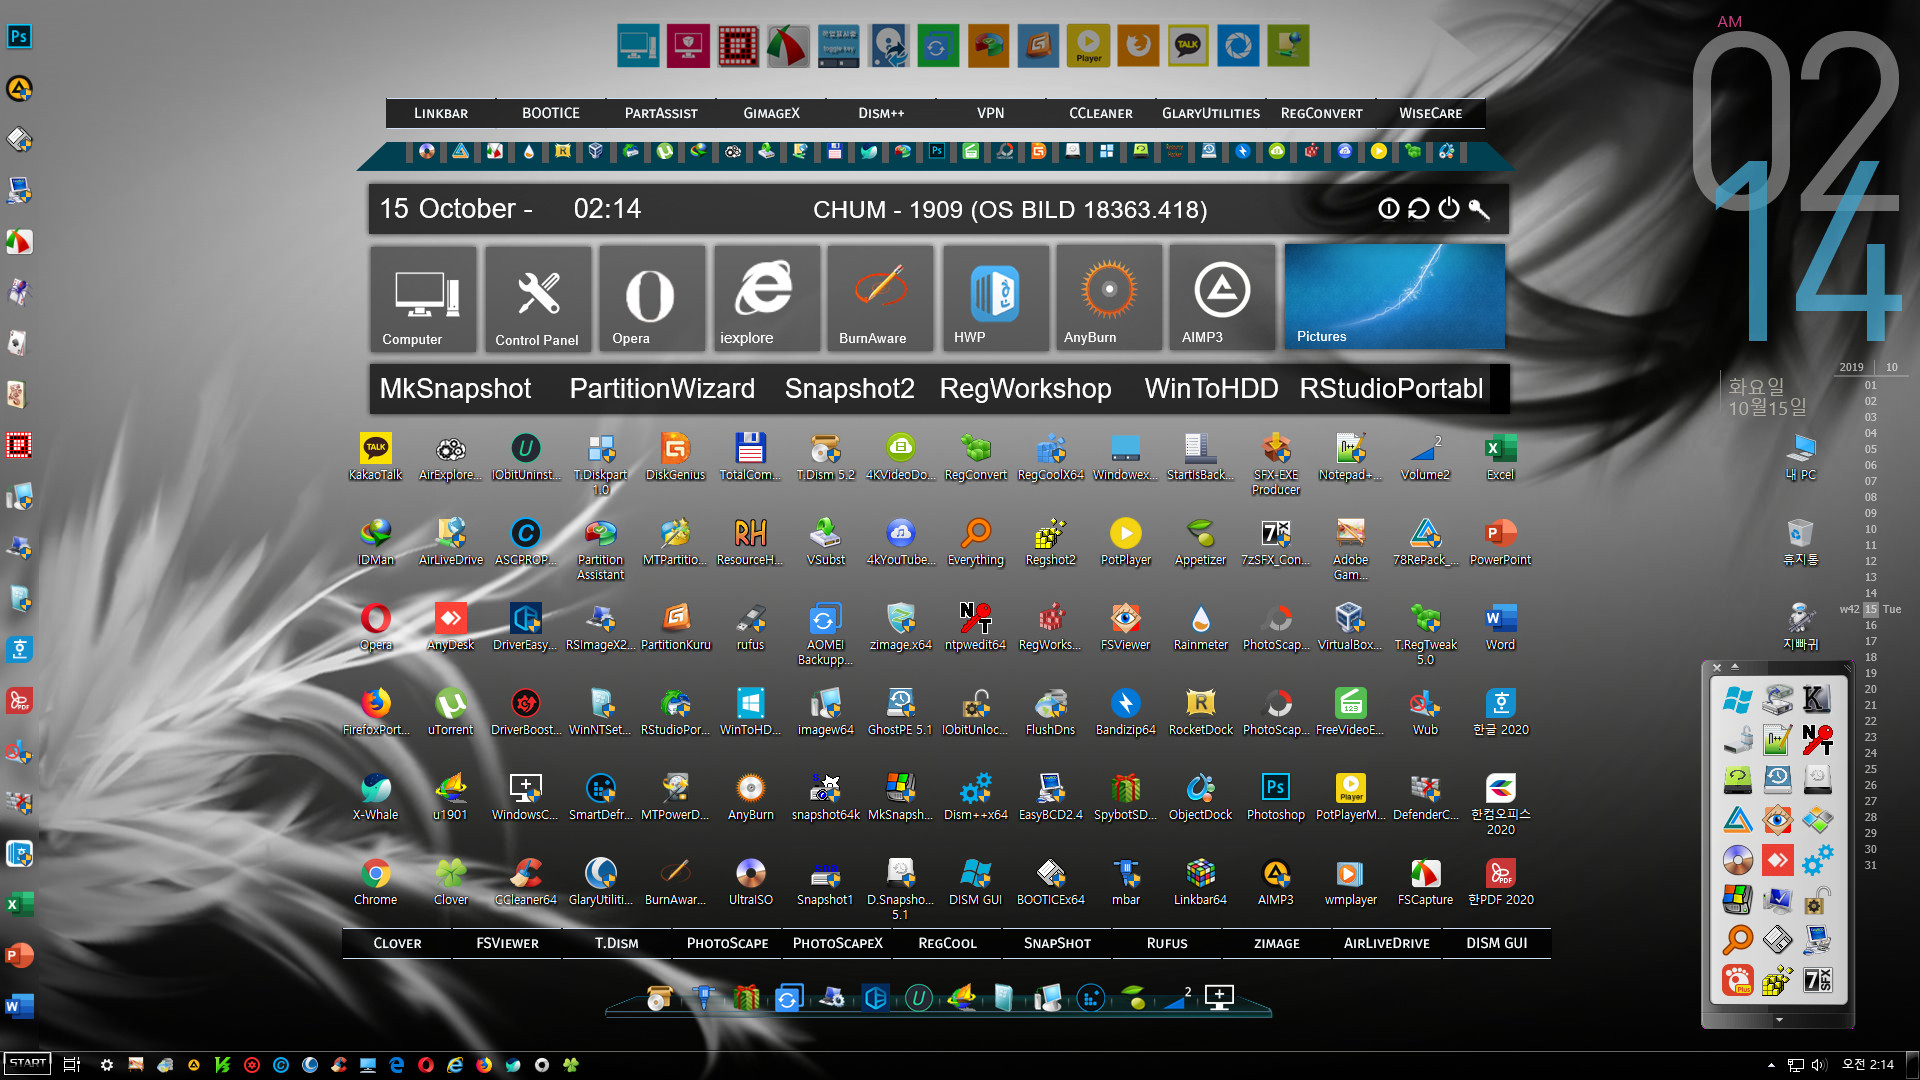Open the HWP tile
1920x1080 pixels.
click(994, 297)
